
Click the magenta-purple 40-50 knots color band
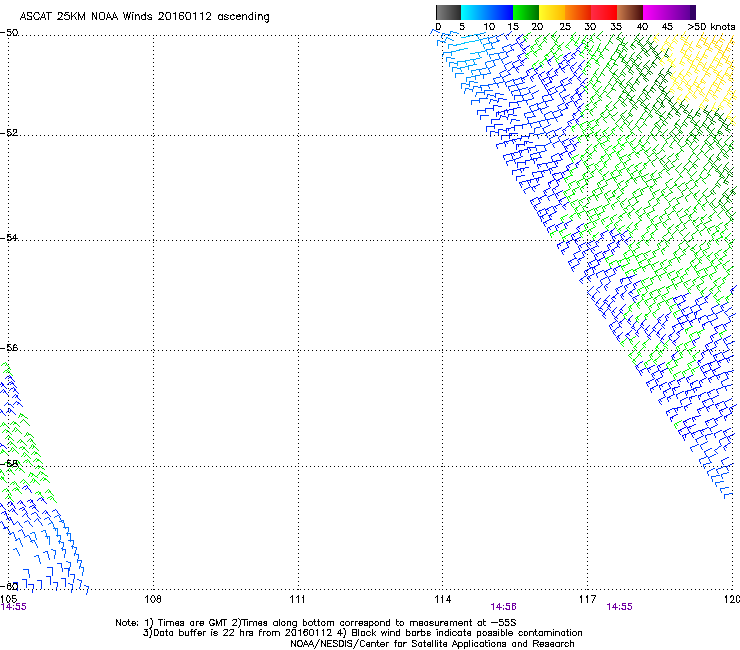pyautogui.click(x=669, y=12)
